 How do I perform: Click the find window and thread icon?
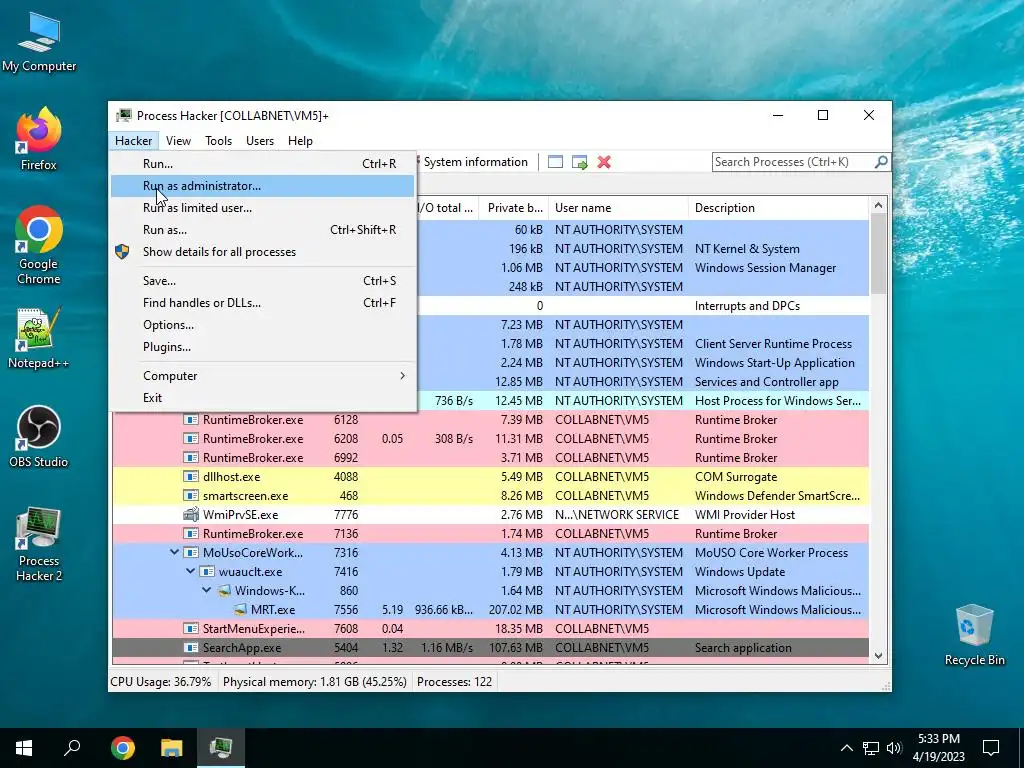point(579,162)
